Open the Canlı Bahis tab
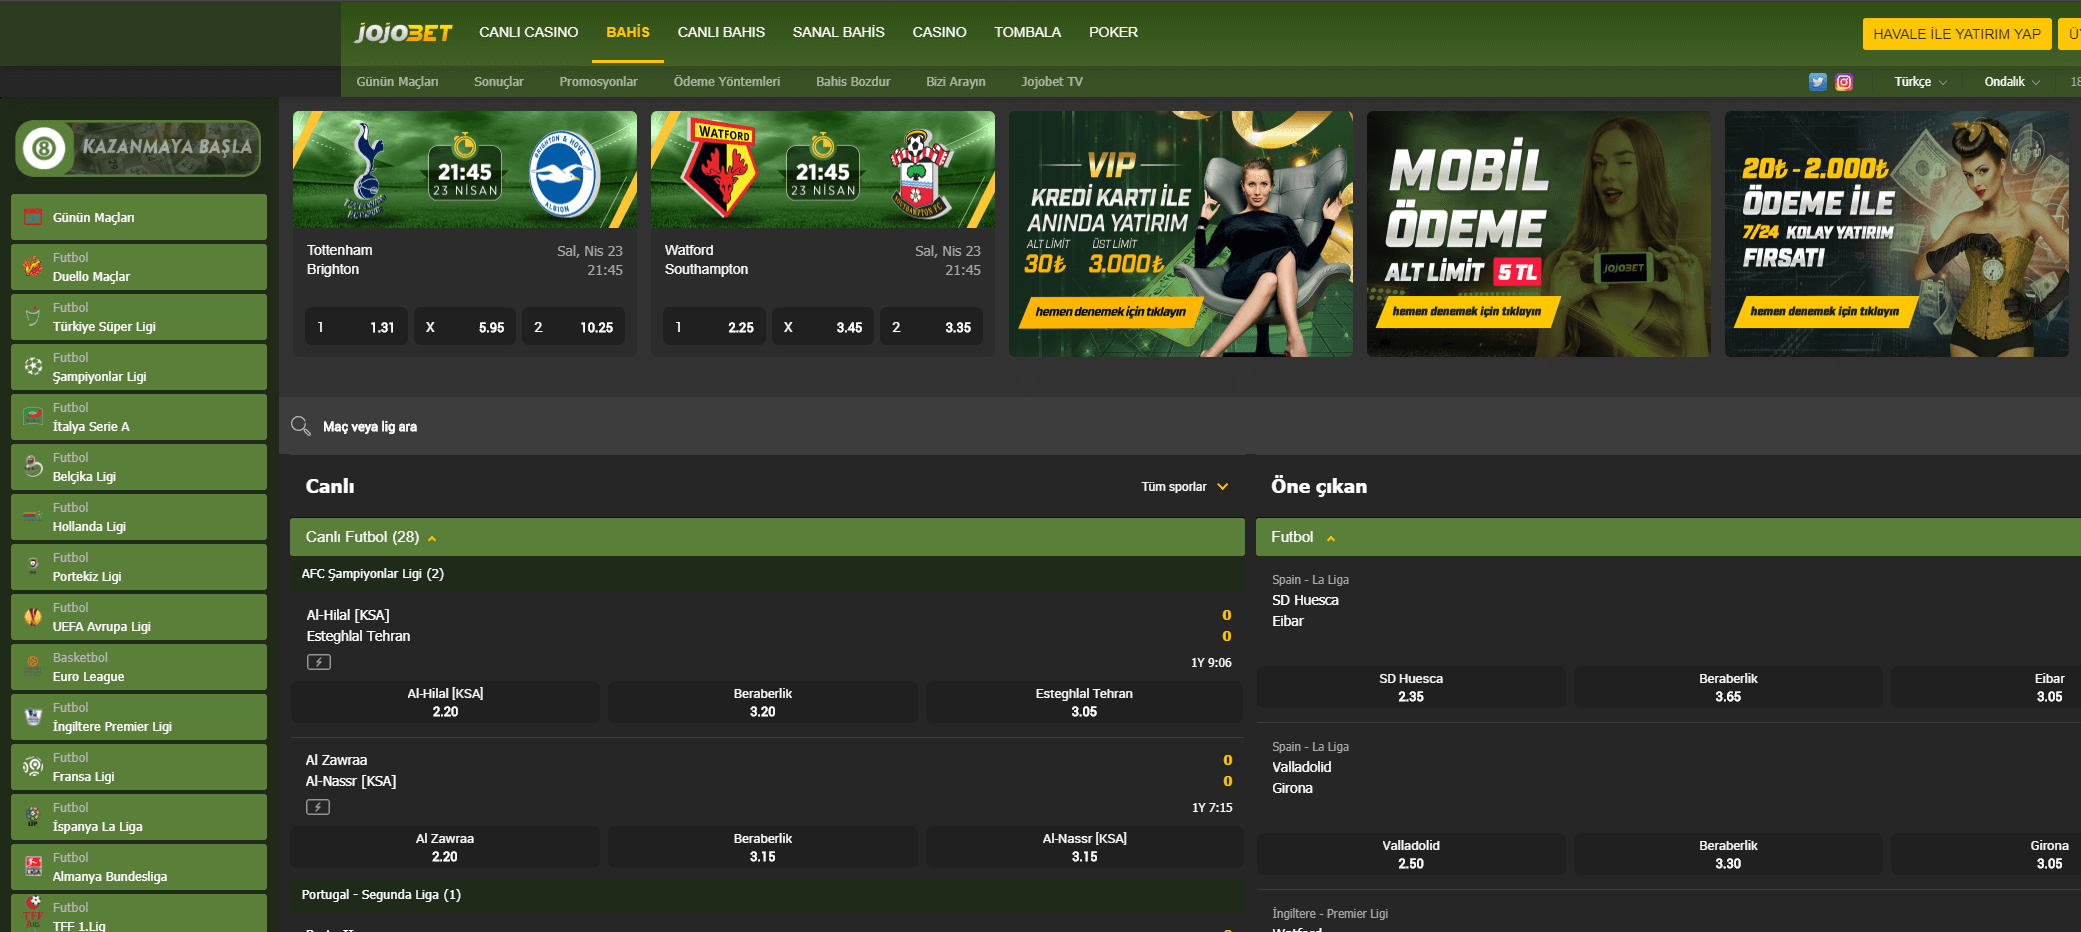The image size is (2081, 932). tap(721, 32)
